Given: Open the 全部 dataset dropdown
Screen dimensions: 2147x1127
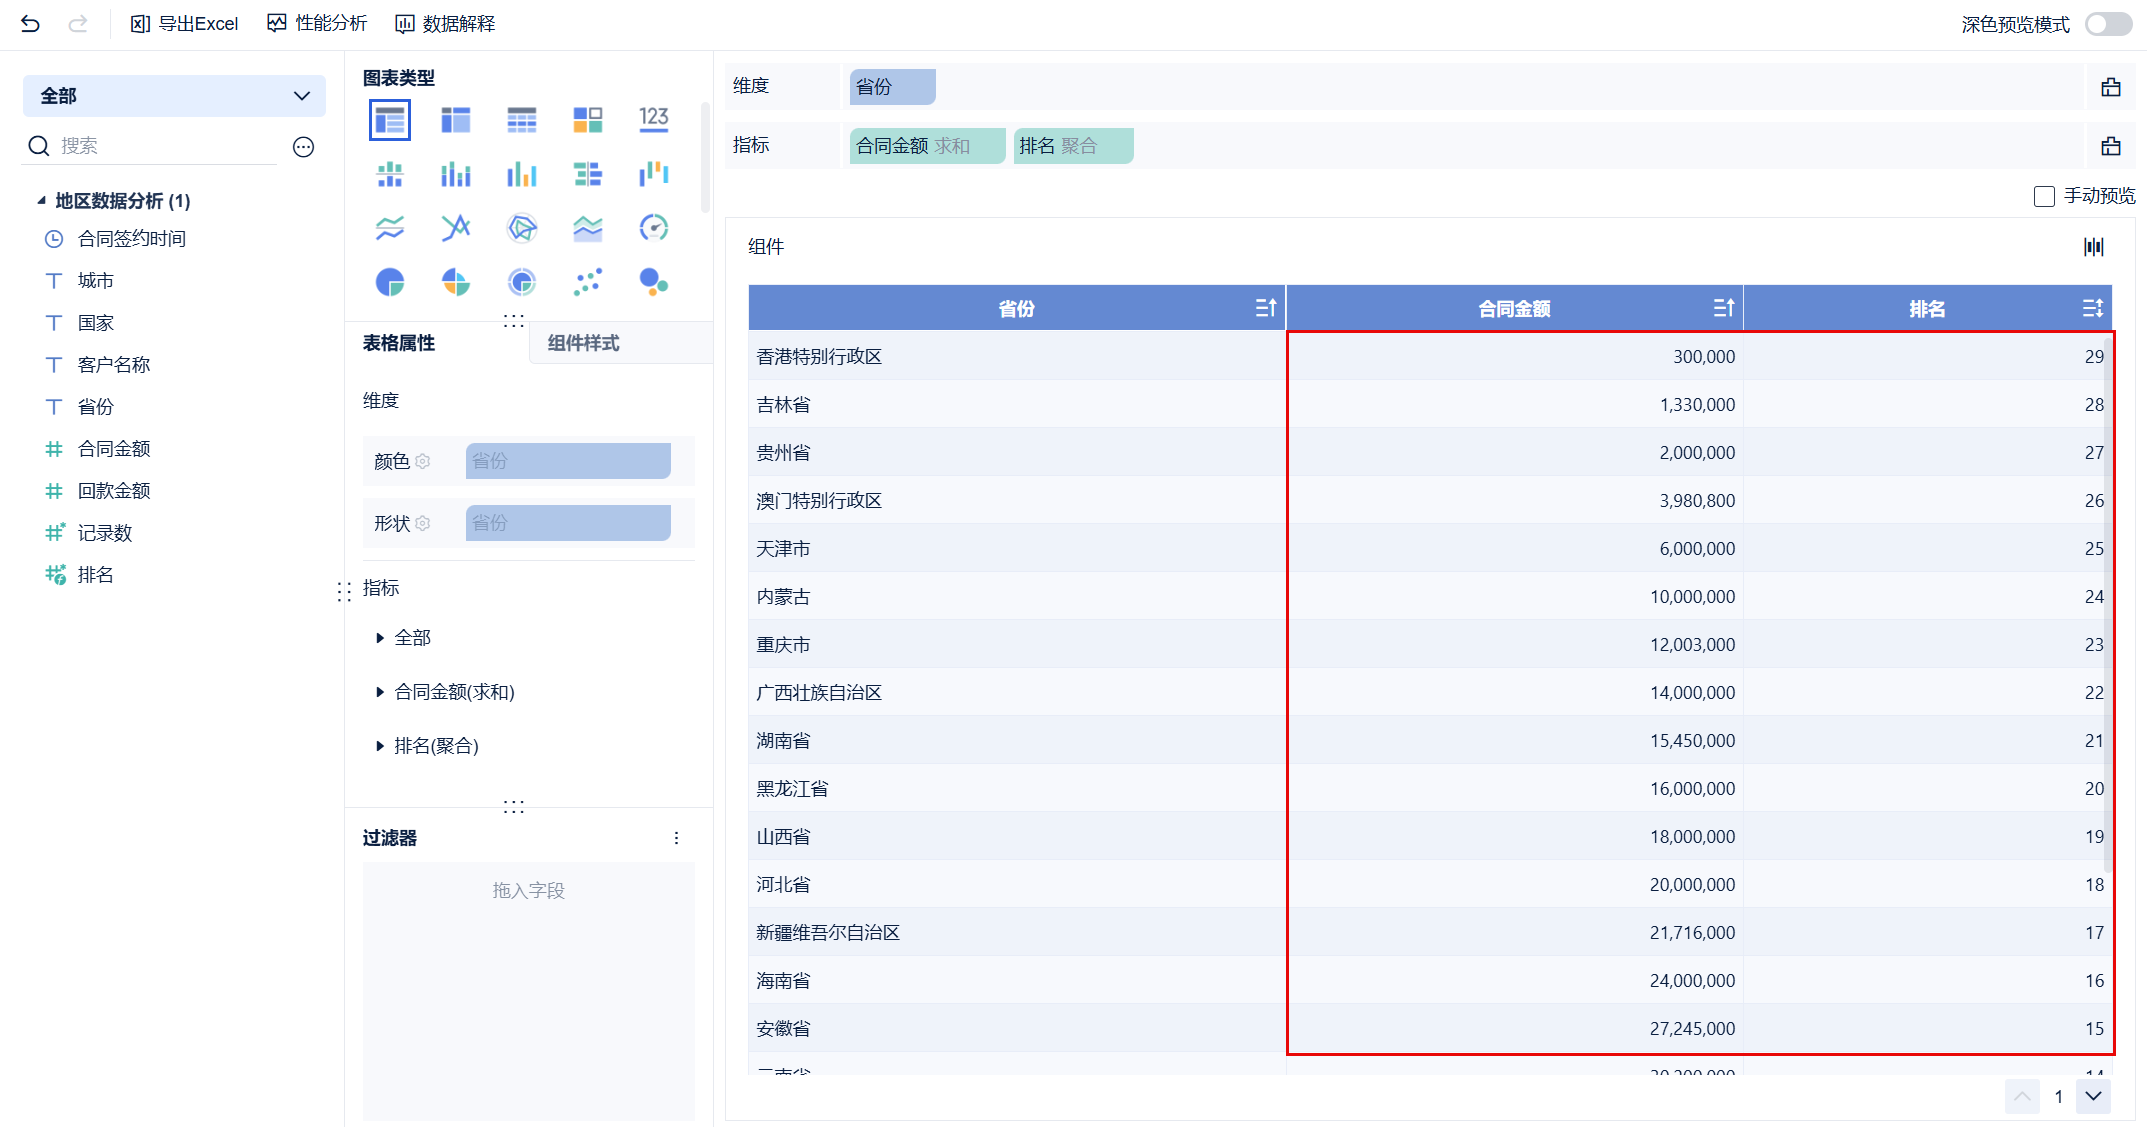Looking at the screenshot, I should [x=174, y=96].
